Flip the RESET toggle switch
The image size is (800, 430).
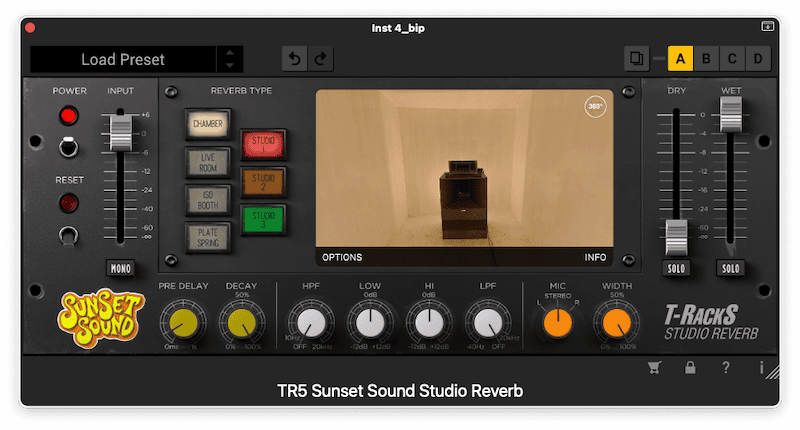click(x=68, y=235)
